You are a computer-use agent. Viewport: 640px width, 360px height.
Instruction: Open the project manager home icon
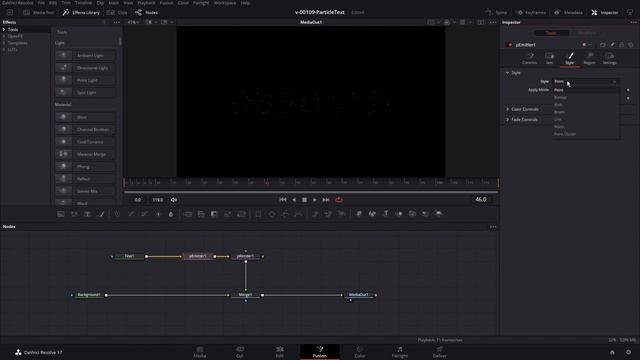pos(612,352)
